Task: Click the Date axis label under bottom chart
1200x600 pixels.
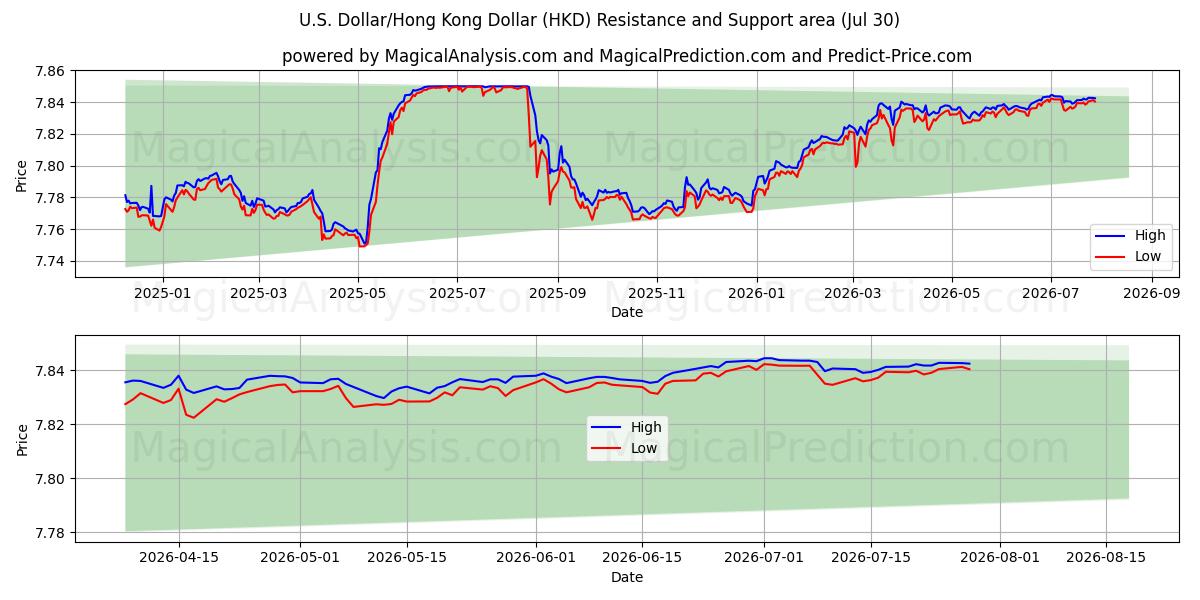Action: pos(627,578)
